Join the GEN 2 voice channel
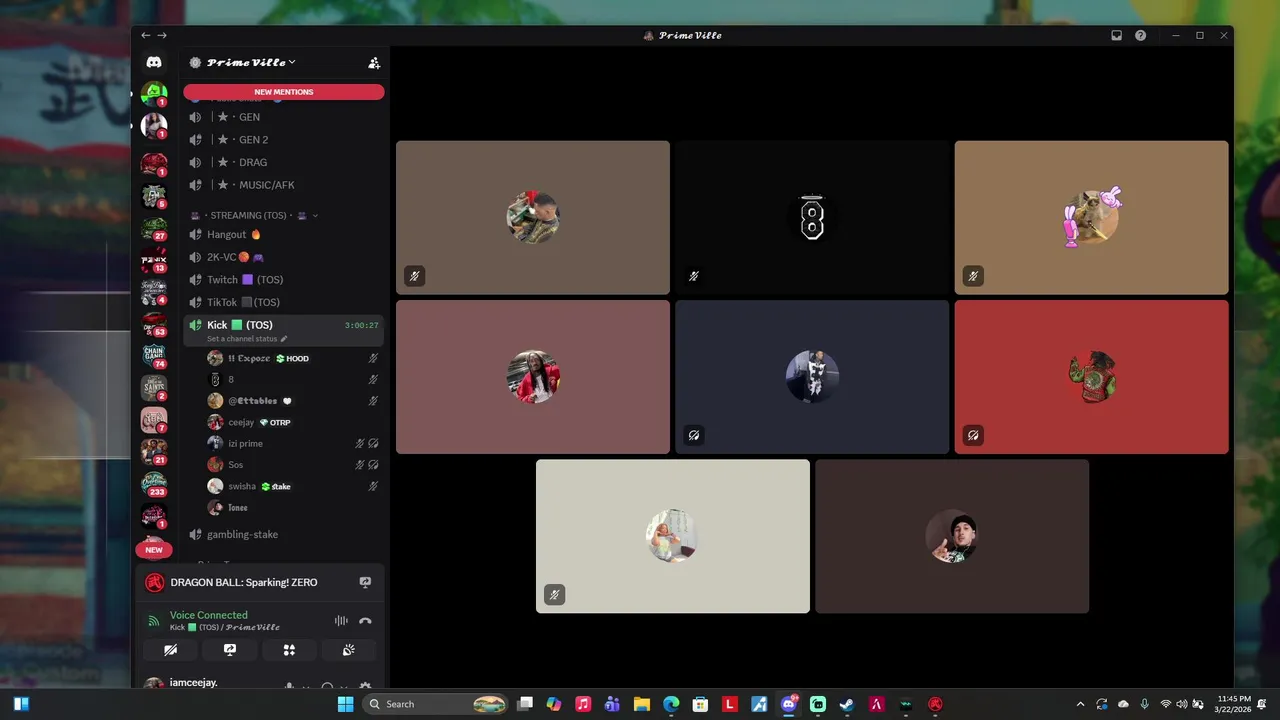1280x720 pixels. pos(284,140)
